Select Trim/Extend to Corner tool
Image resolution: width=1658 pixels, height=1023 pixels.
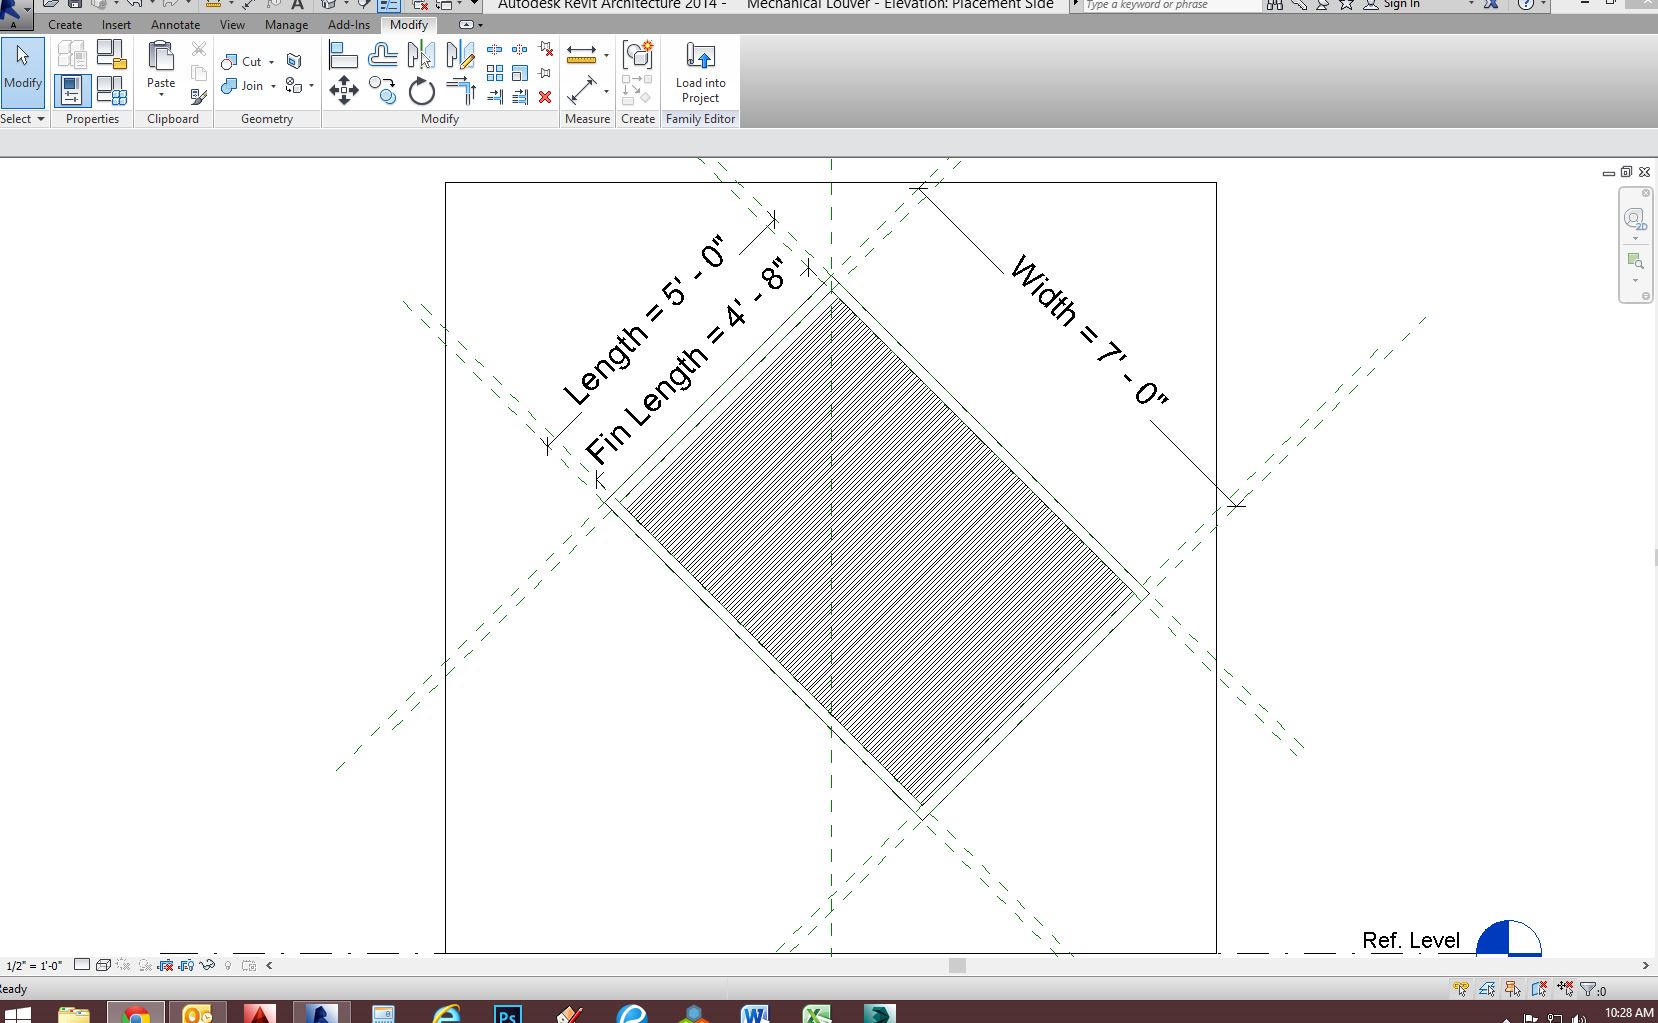pyautogui.click(x=460, y=91)
